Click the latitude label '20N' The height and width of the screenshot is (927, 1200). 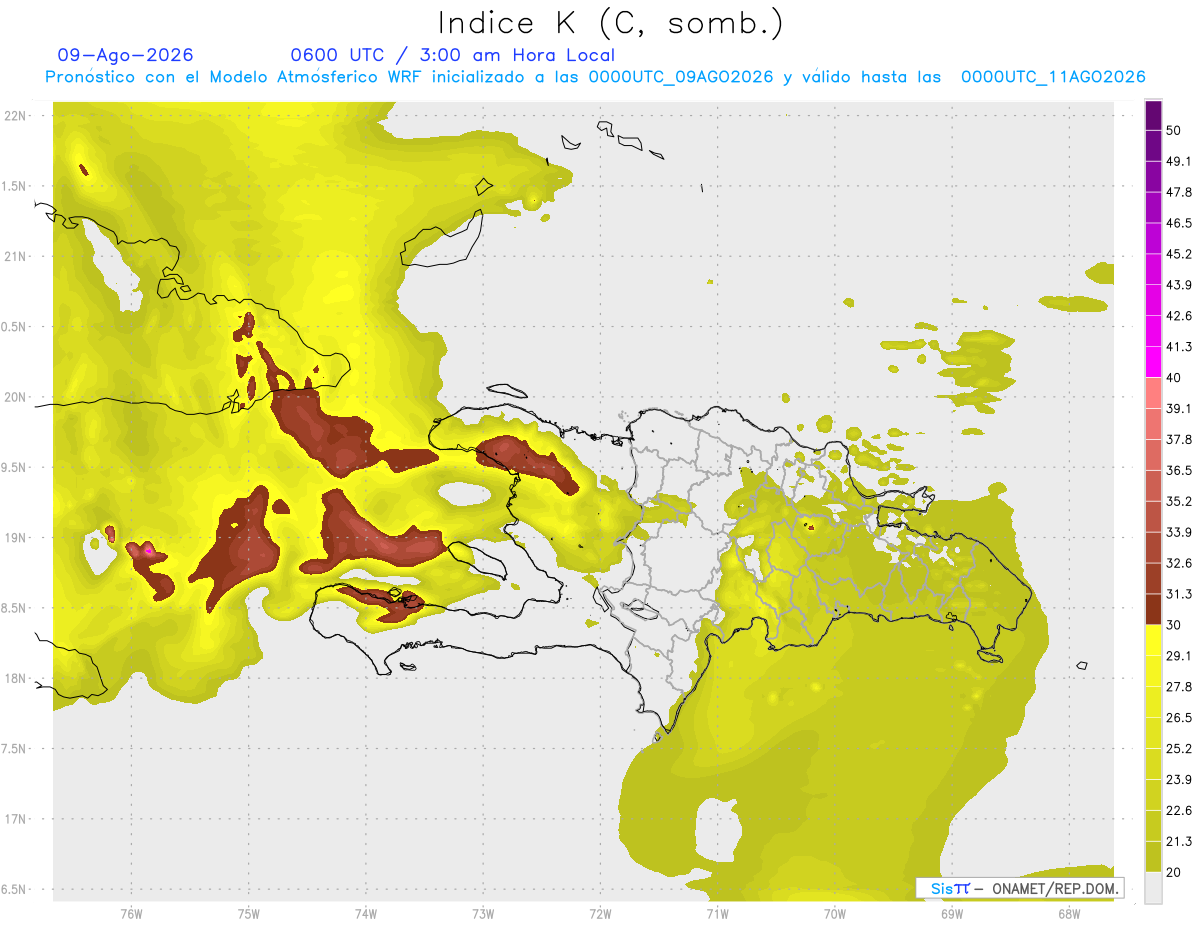(x=17, y=398)
